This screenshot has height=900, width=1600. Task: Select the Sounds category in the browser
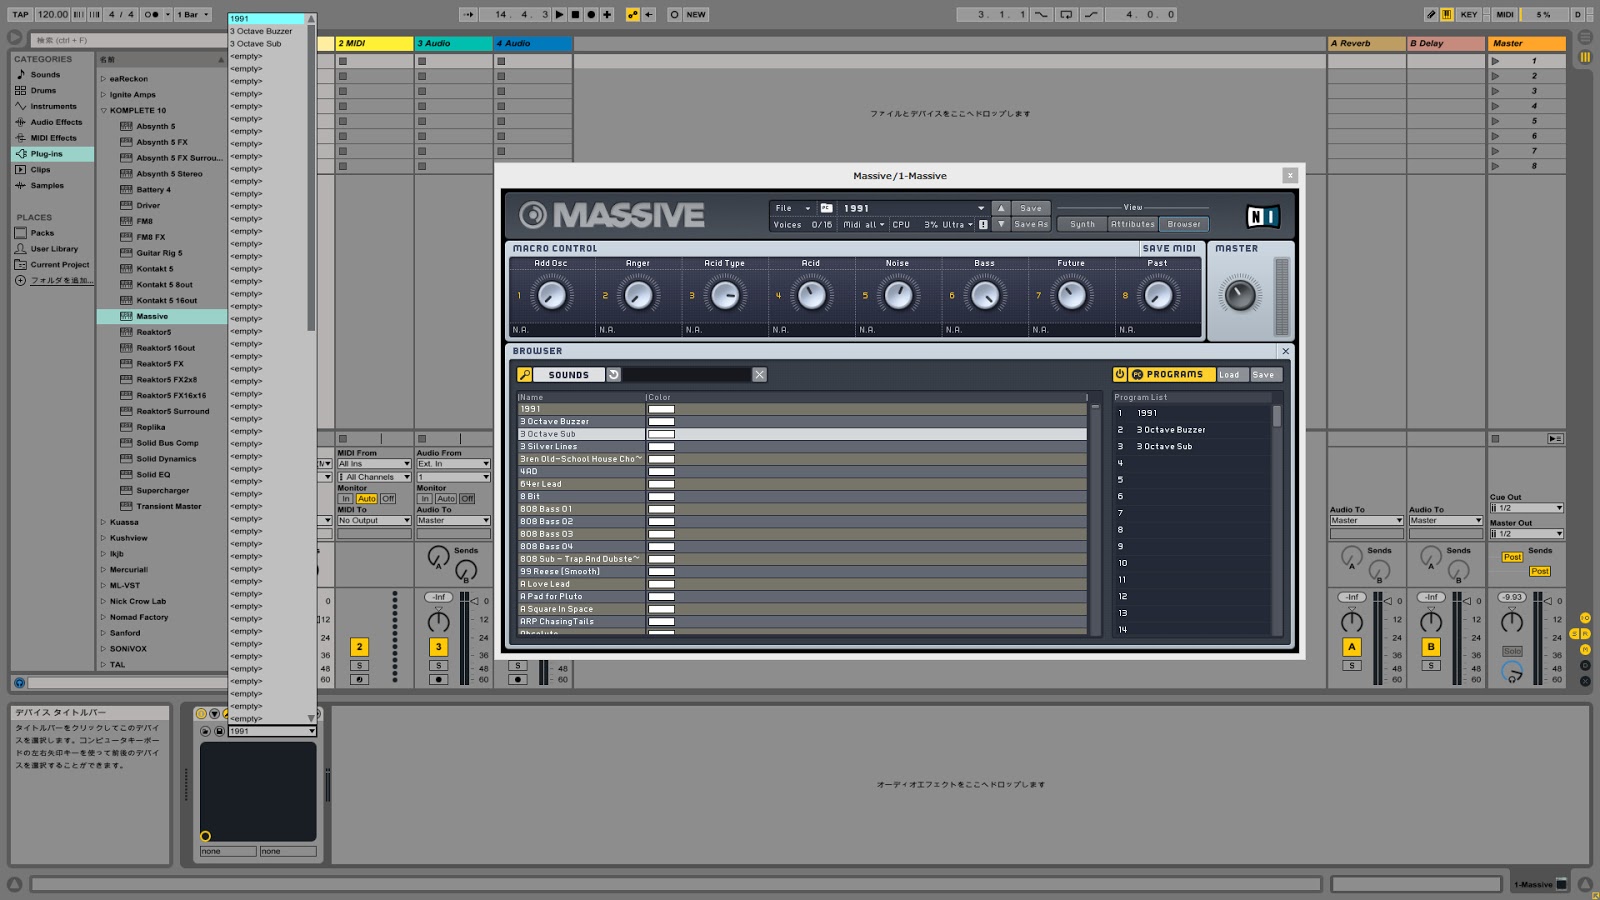pos(45,75)
